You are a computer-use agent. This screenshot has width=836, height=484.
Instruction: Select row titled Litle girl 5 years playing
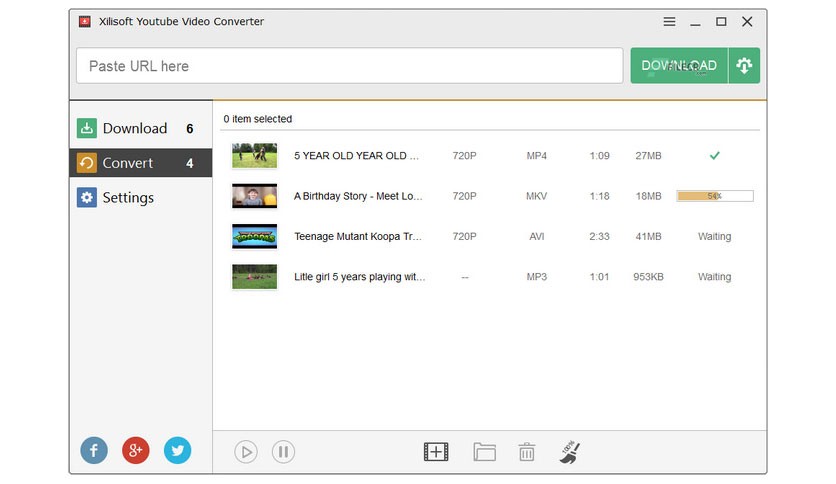click(359, 277)
